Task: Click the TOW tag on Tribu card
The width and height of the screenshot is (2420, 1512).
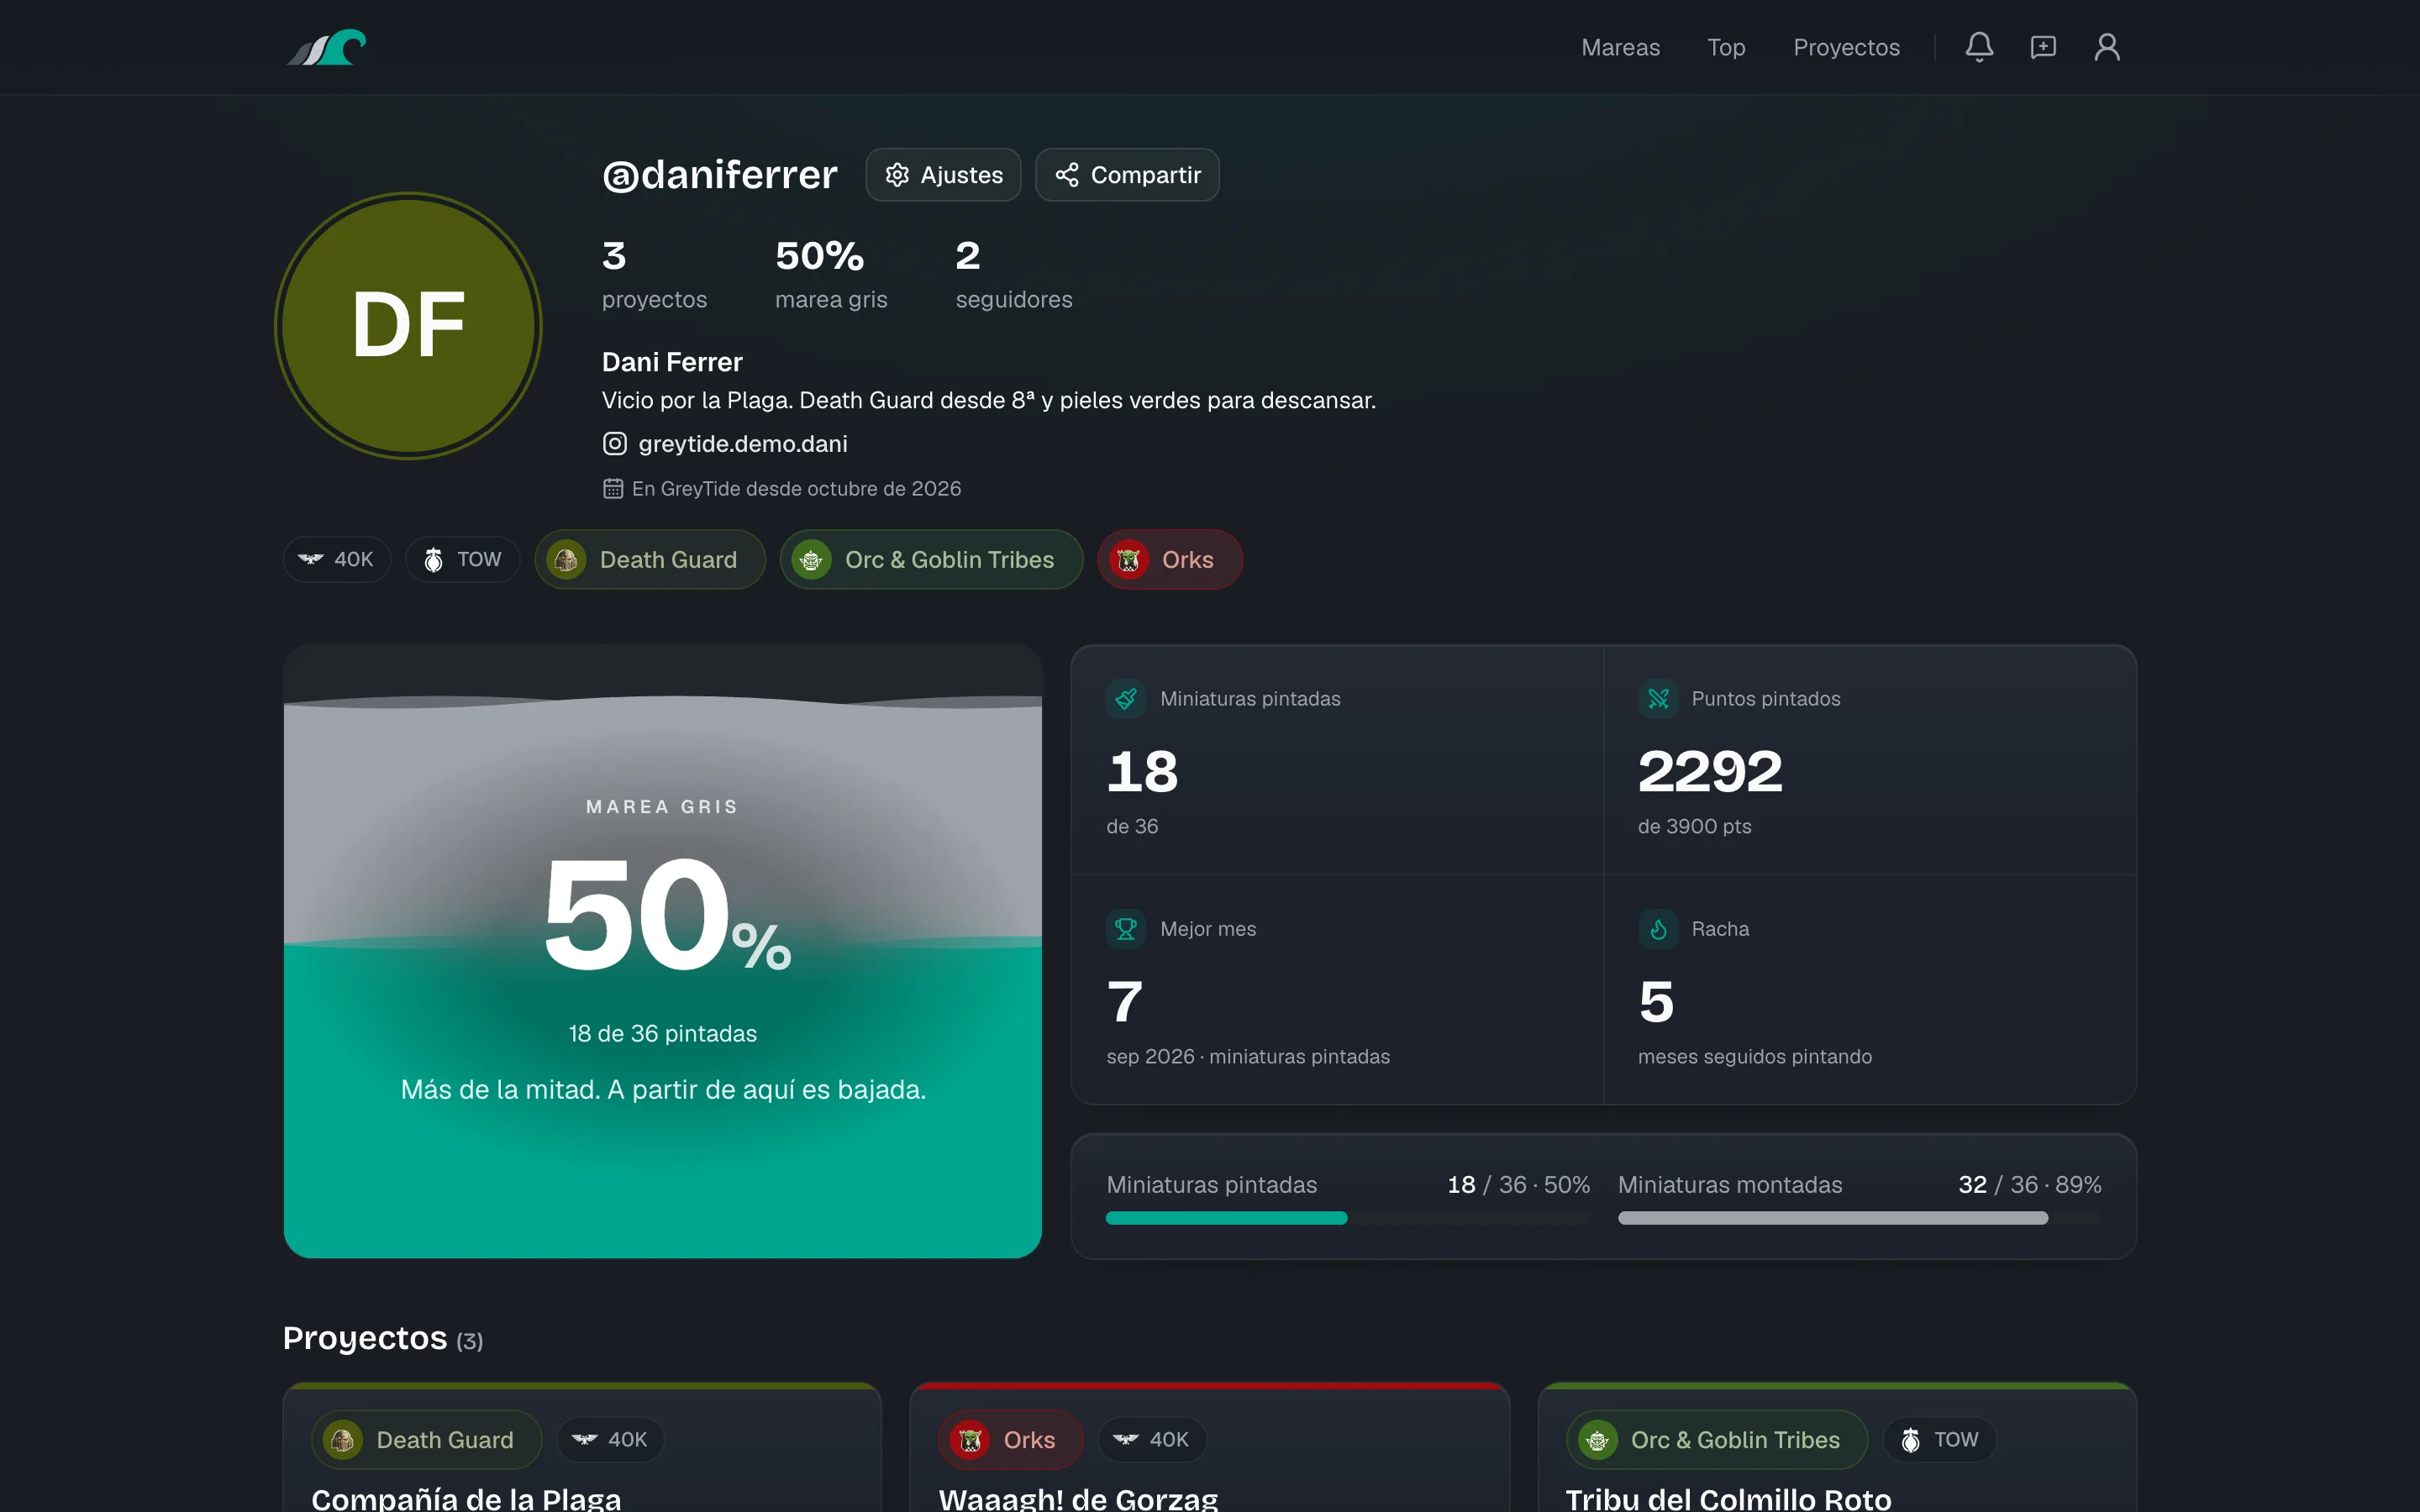Action: [x=1939, y=1439]
